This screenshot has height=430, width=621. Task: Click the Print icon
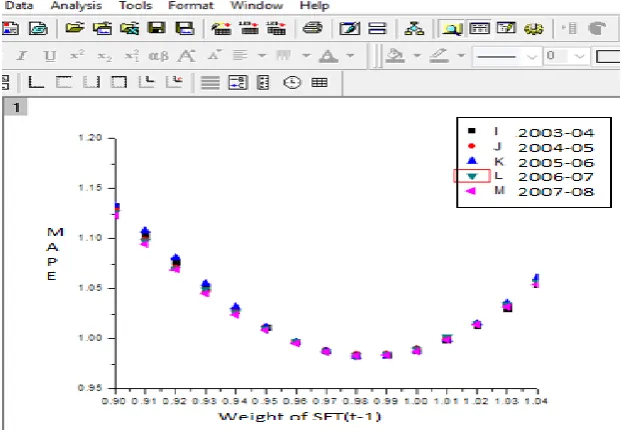point(312,29)
